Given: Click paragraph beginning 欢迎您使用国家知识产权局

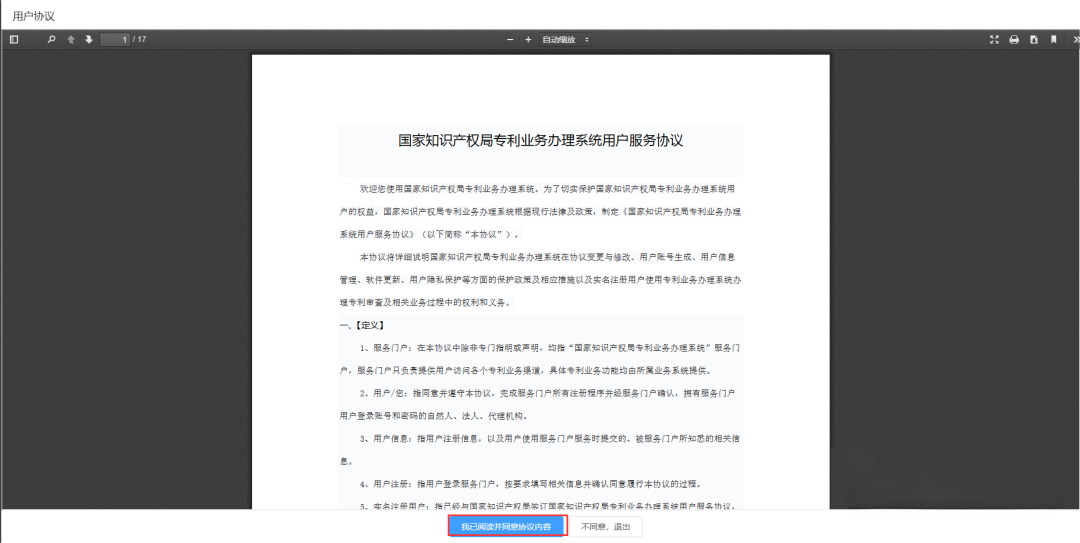Looking at the screenshot, I should [x=540, y=188].
